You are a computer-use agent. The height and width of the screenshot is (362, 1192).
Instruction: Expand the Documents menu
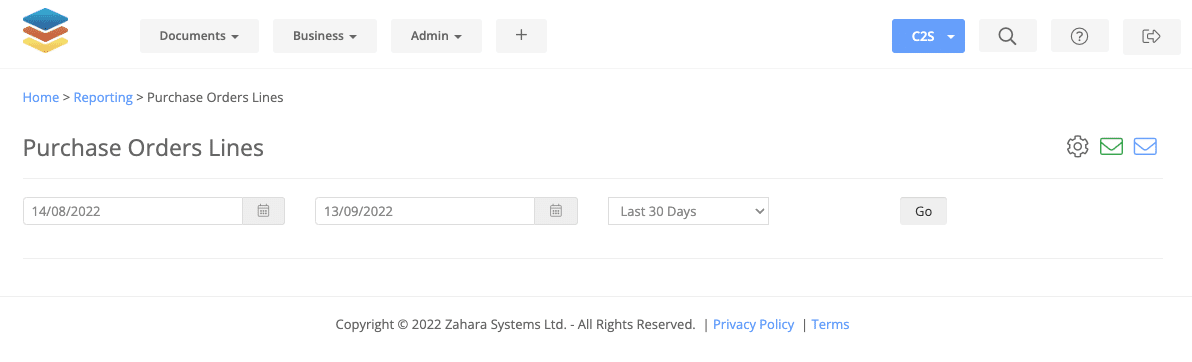pyautogui.click(x=199, y=36)
